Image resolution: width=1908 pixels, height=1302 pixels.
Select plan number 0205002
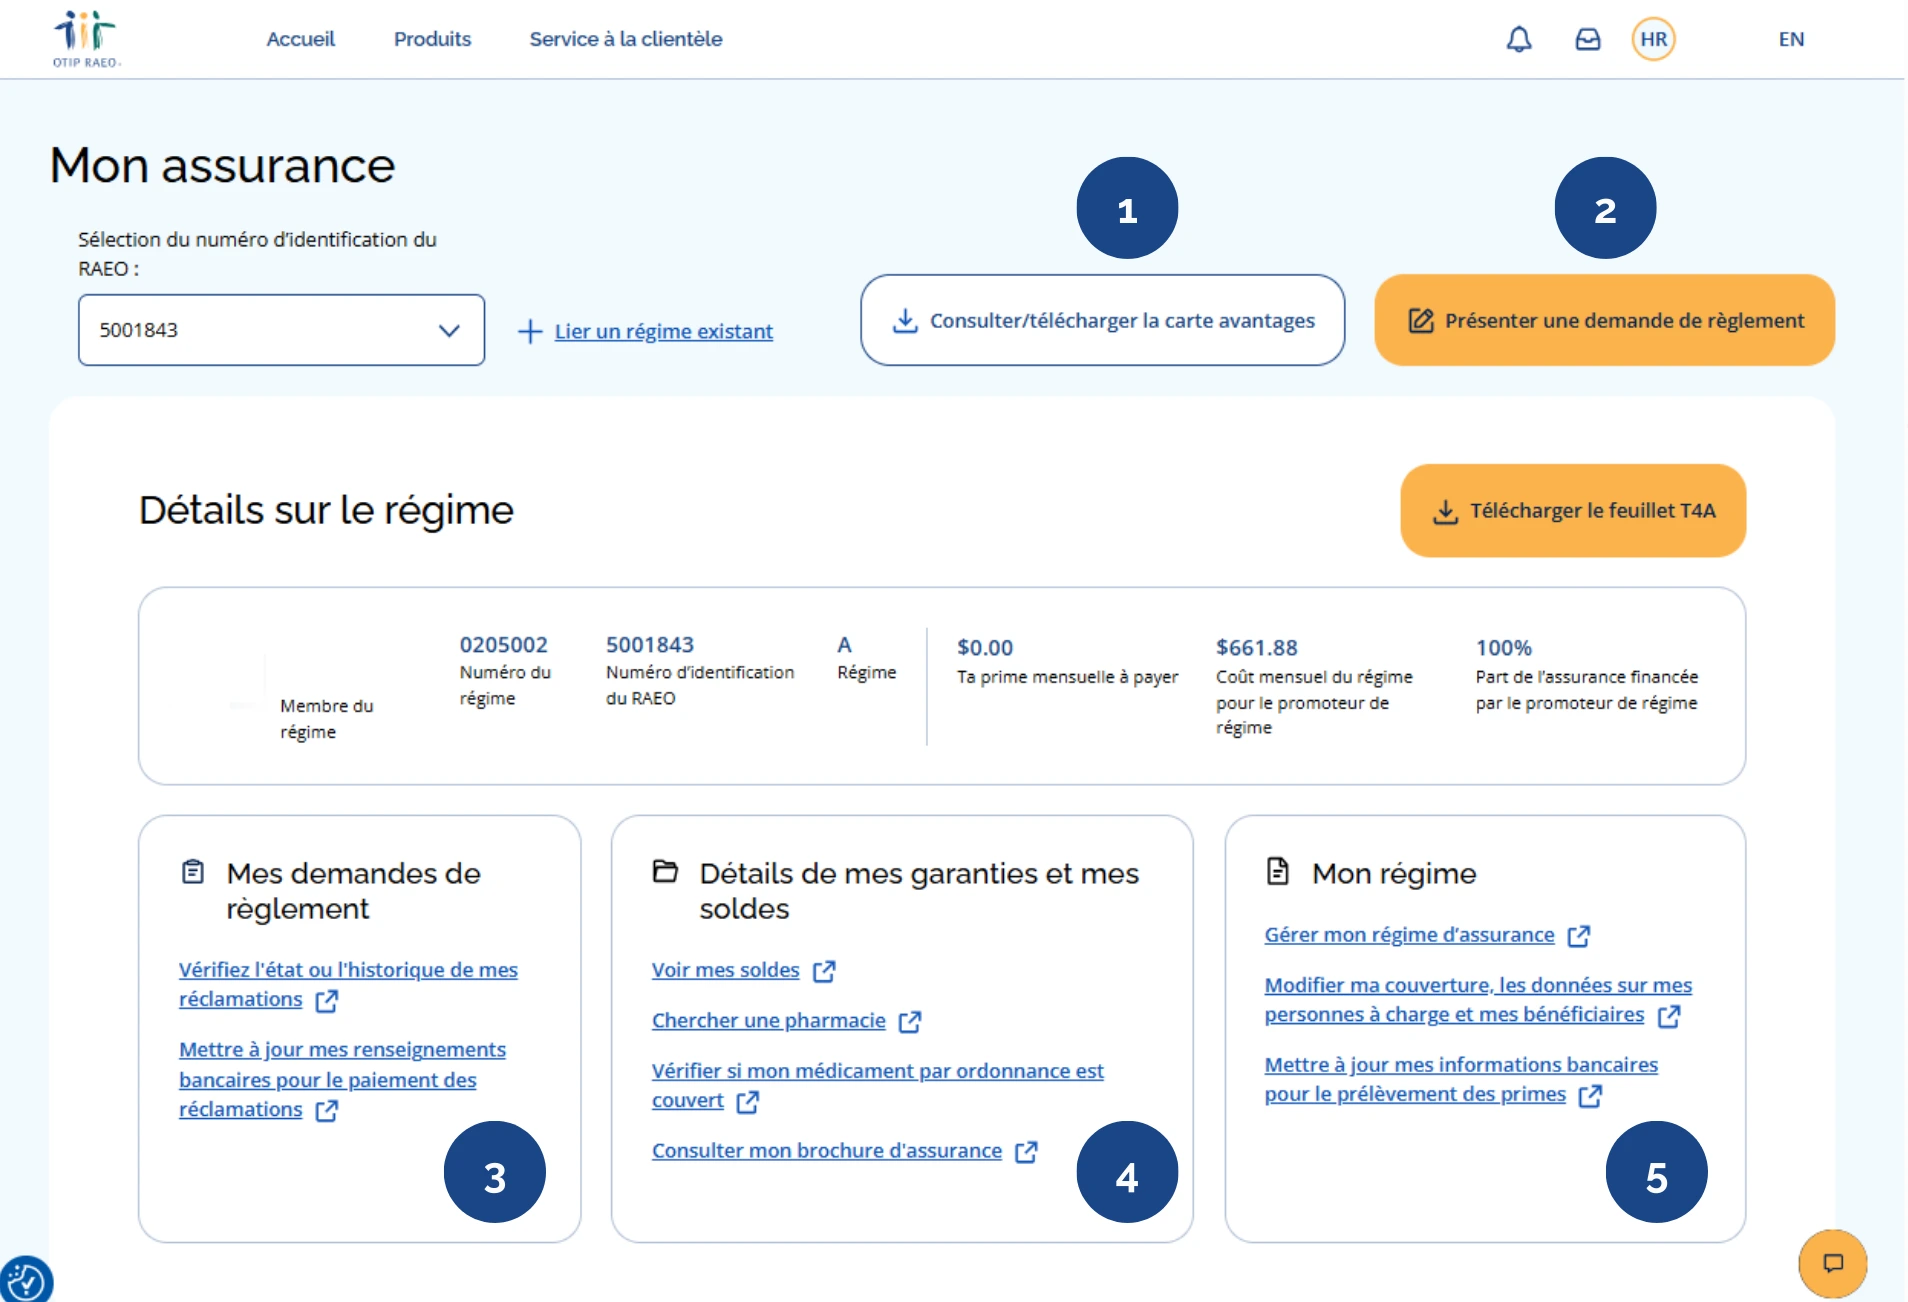click(503, 645)
